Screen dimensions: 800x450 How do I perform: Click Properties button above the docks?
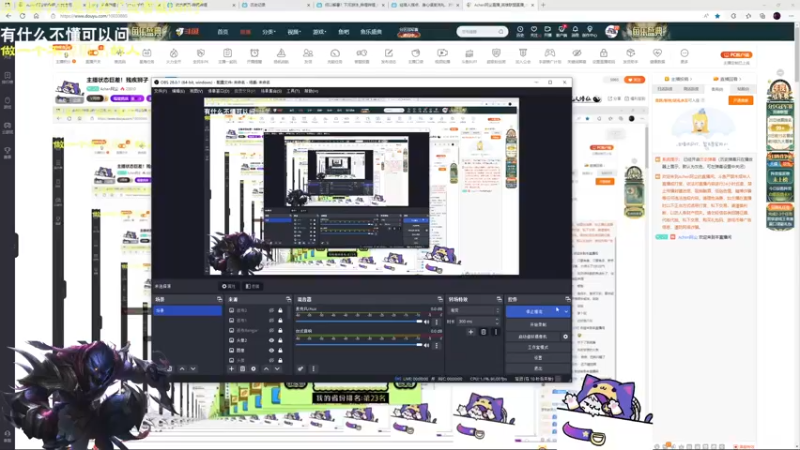coord(229,286)
